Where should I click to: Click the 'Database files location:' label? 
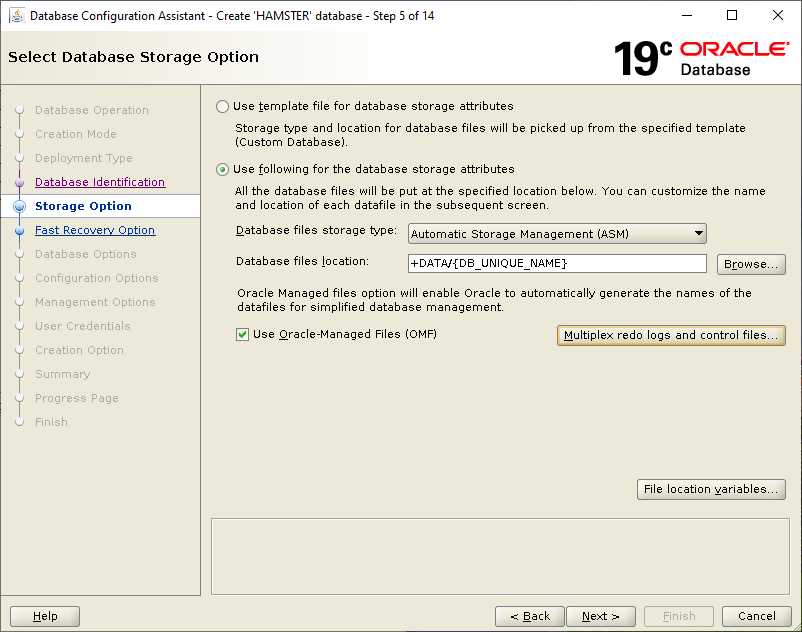pos(302,261)
